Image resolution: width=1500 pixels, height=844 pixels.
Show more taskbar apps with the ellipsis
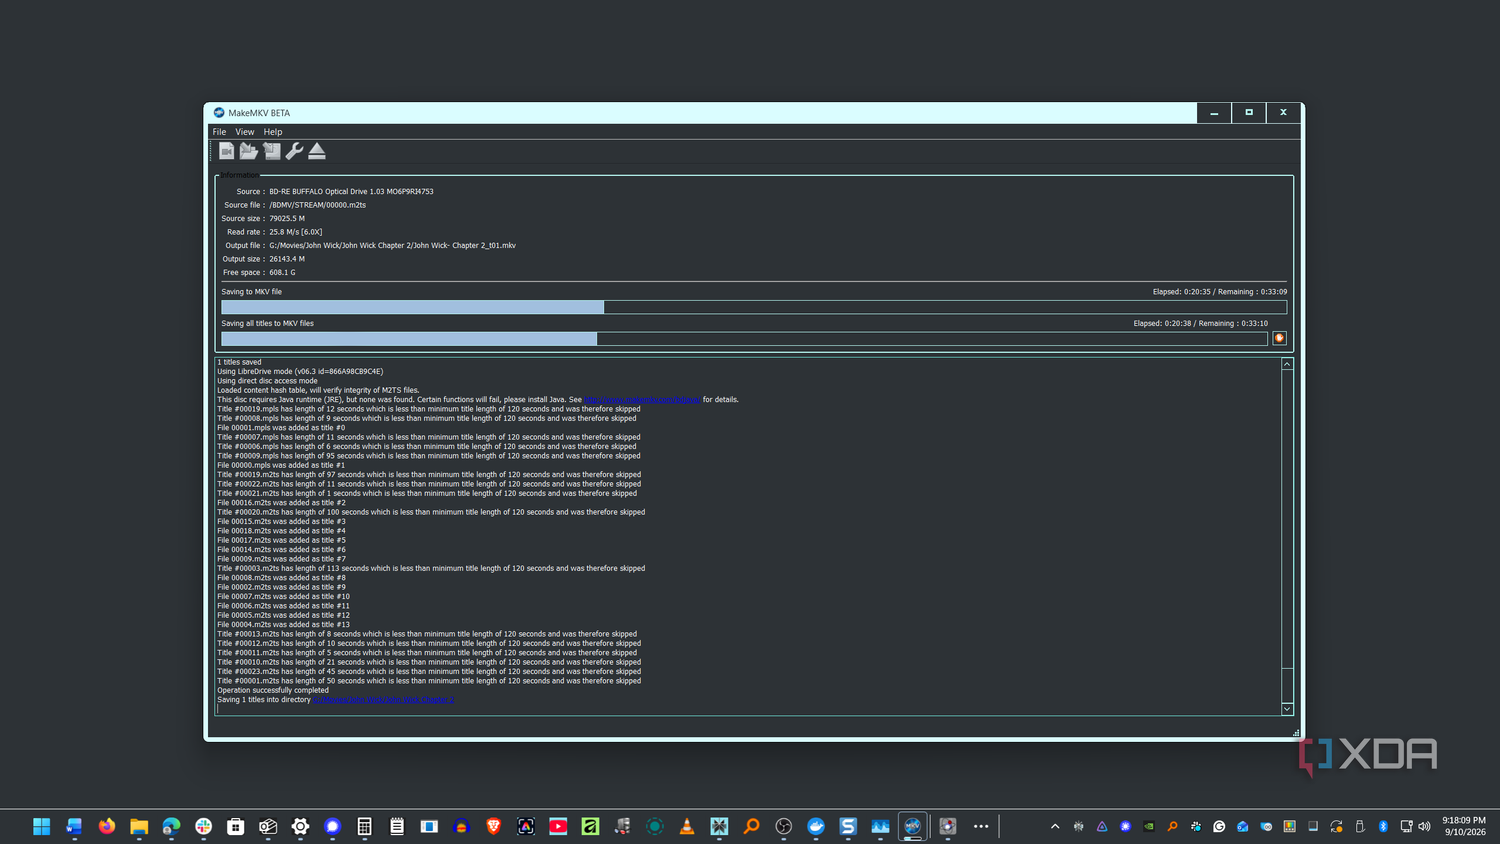(x=981, y=826)
